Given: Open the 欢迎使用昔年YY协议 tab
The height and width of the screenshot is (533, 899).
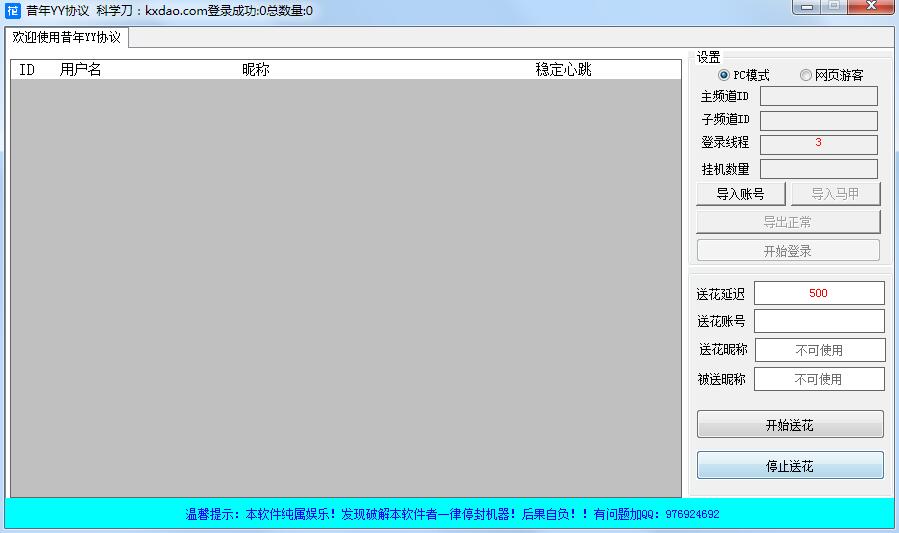Looking at the screenshot, I should (67, 38).
